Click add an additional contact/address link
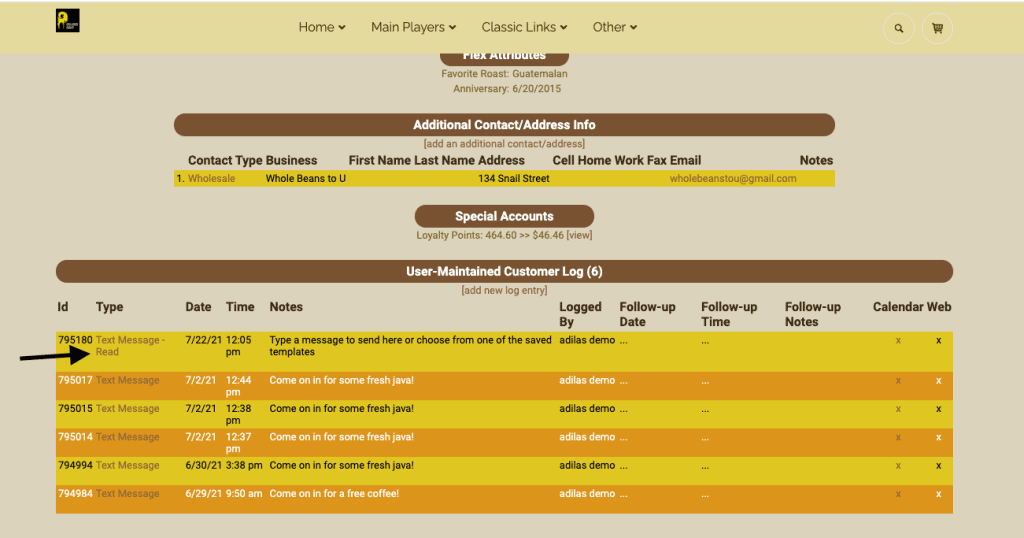This screenshot has height=538, width=1024. pyautogui.click(x=504, y=144)
